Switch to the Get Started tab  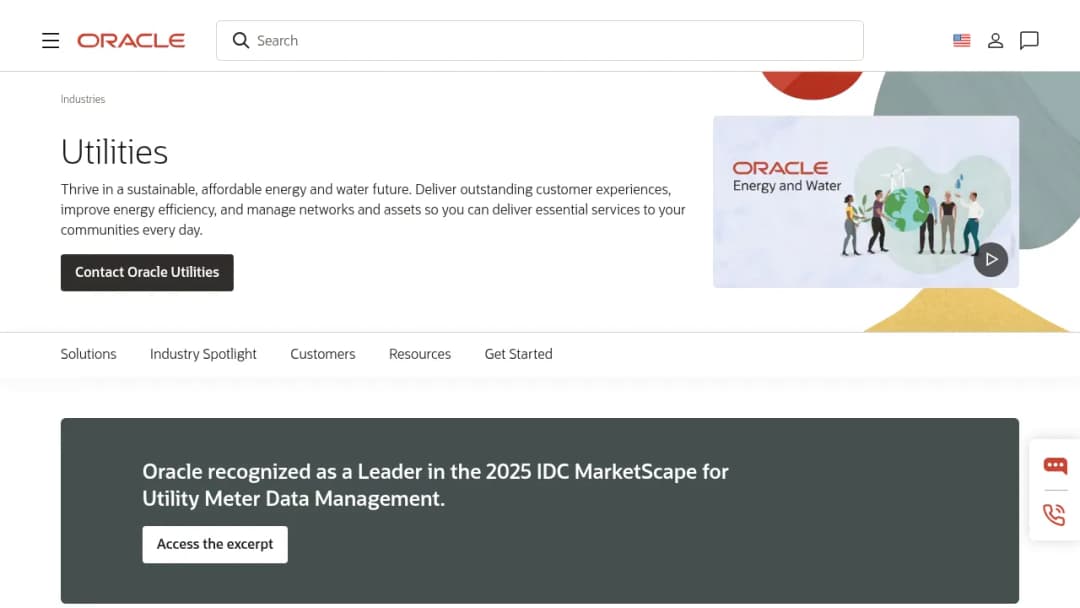point(518,354)
